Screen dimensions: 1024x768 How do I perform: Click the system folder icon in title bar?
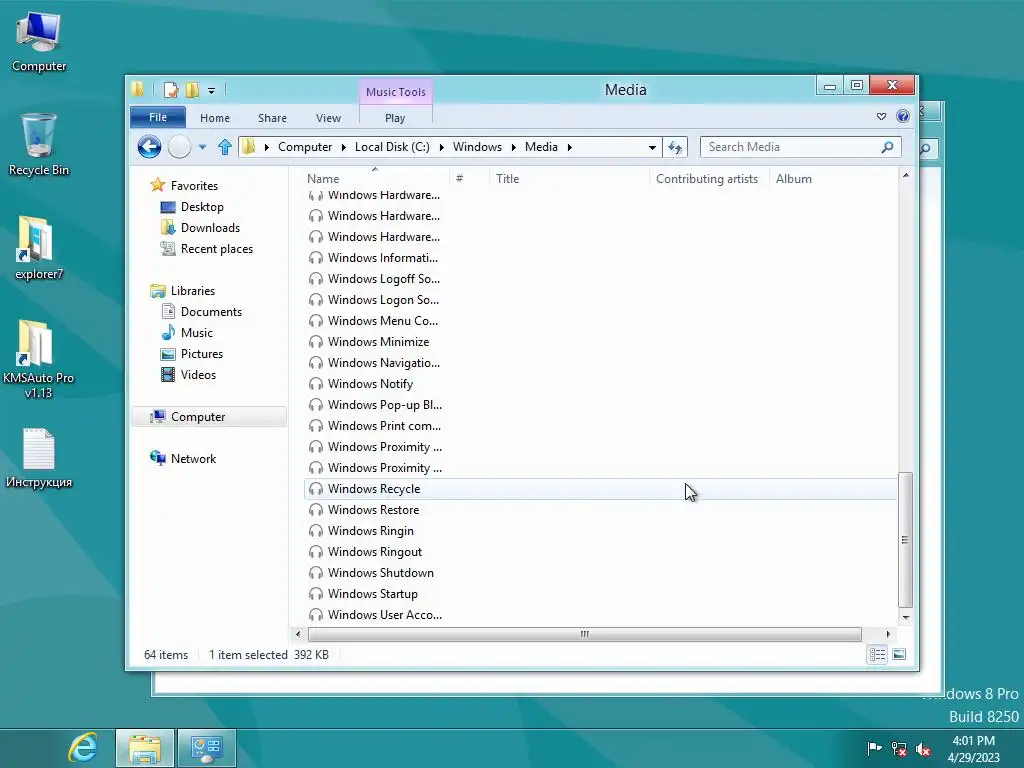(x=138, y=89)
